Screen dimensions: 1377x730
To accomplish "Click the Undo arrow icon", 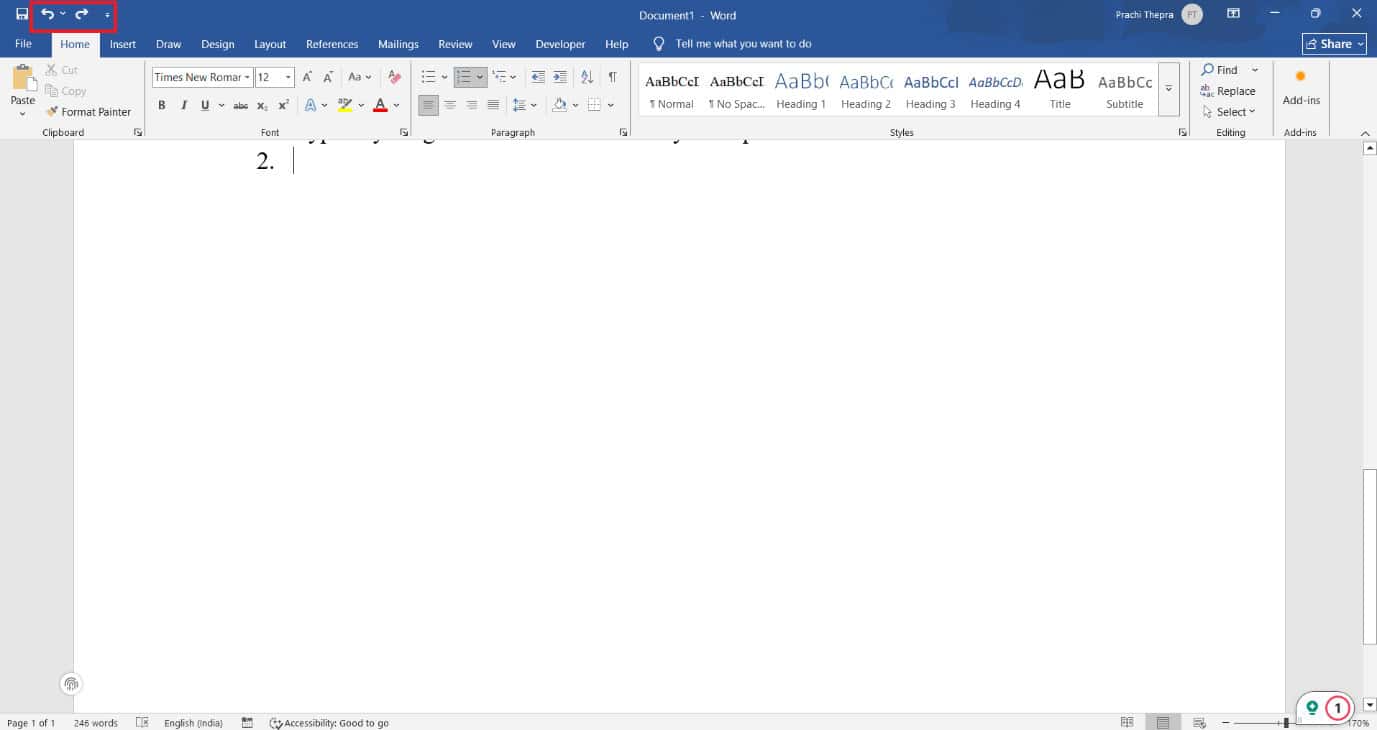I will 47,15.
